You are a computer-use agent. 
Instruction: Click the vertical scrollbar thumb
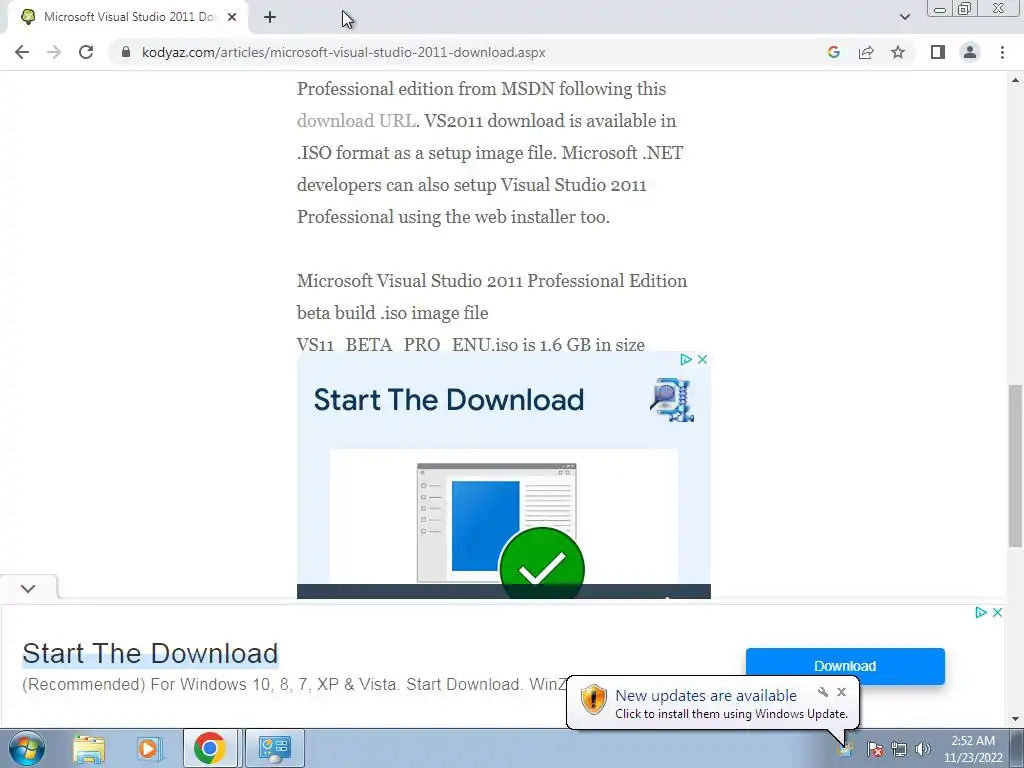pos(1015,466)
